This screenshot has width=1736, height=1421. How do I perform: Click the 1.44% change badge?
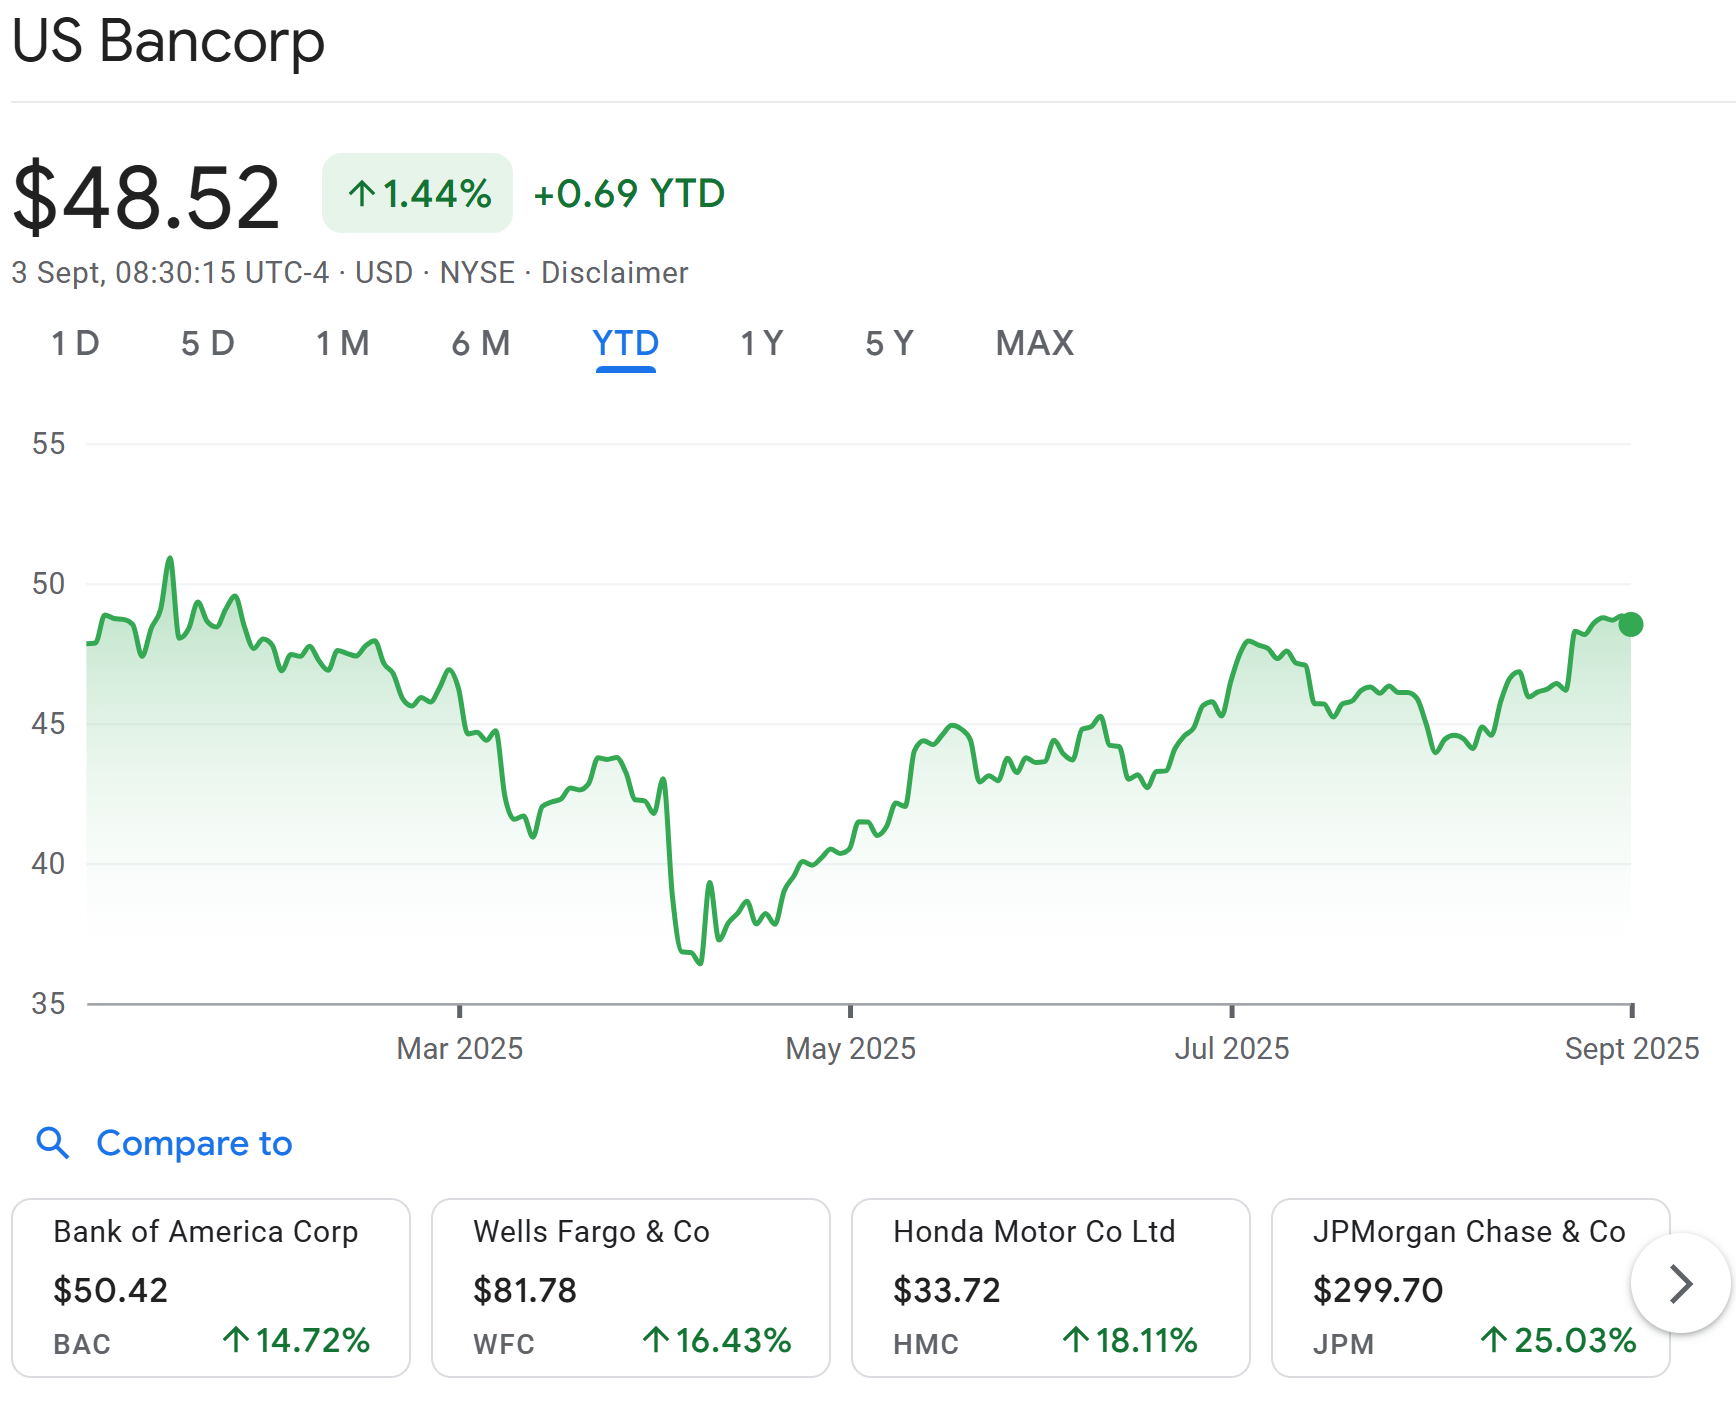click(x=417, y=193)
